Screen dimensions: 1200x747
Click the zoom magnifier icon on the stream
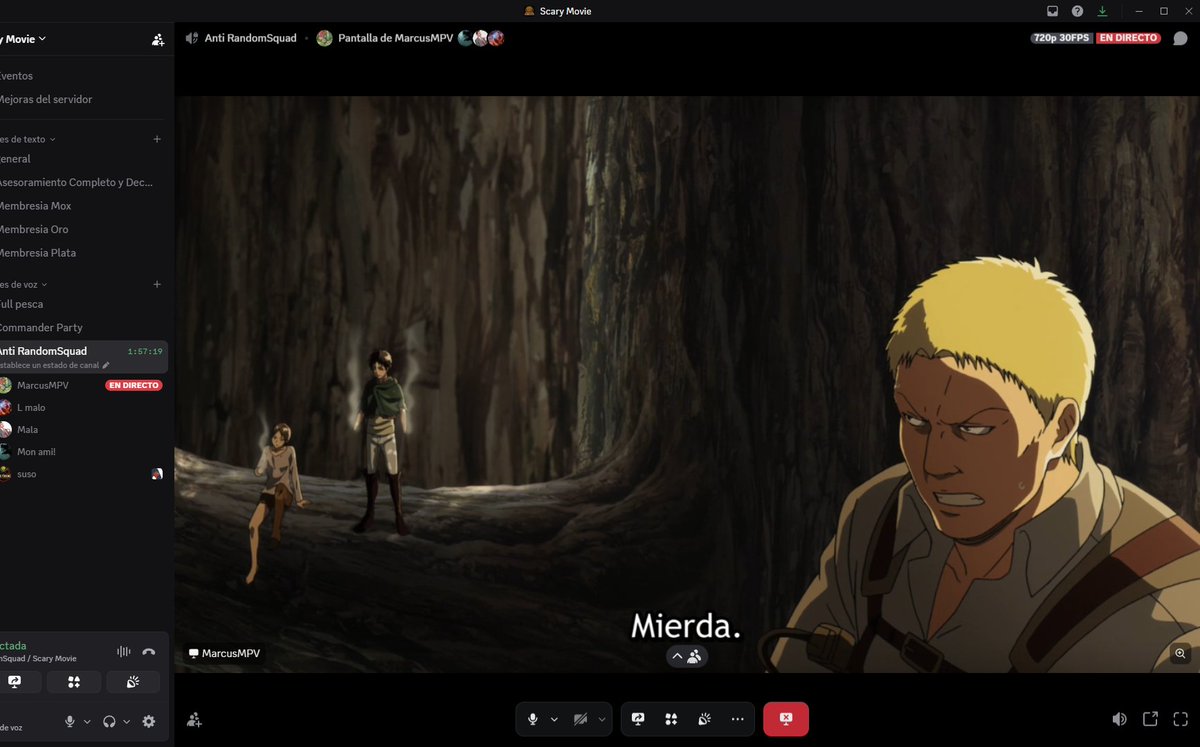pos(1180,653)
